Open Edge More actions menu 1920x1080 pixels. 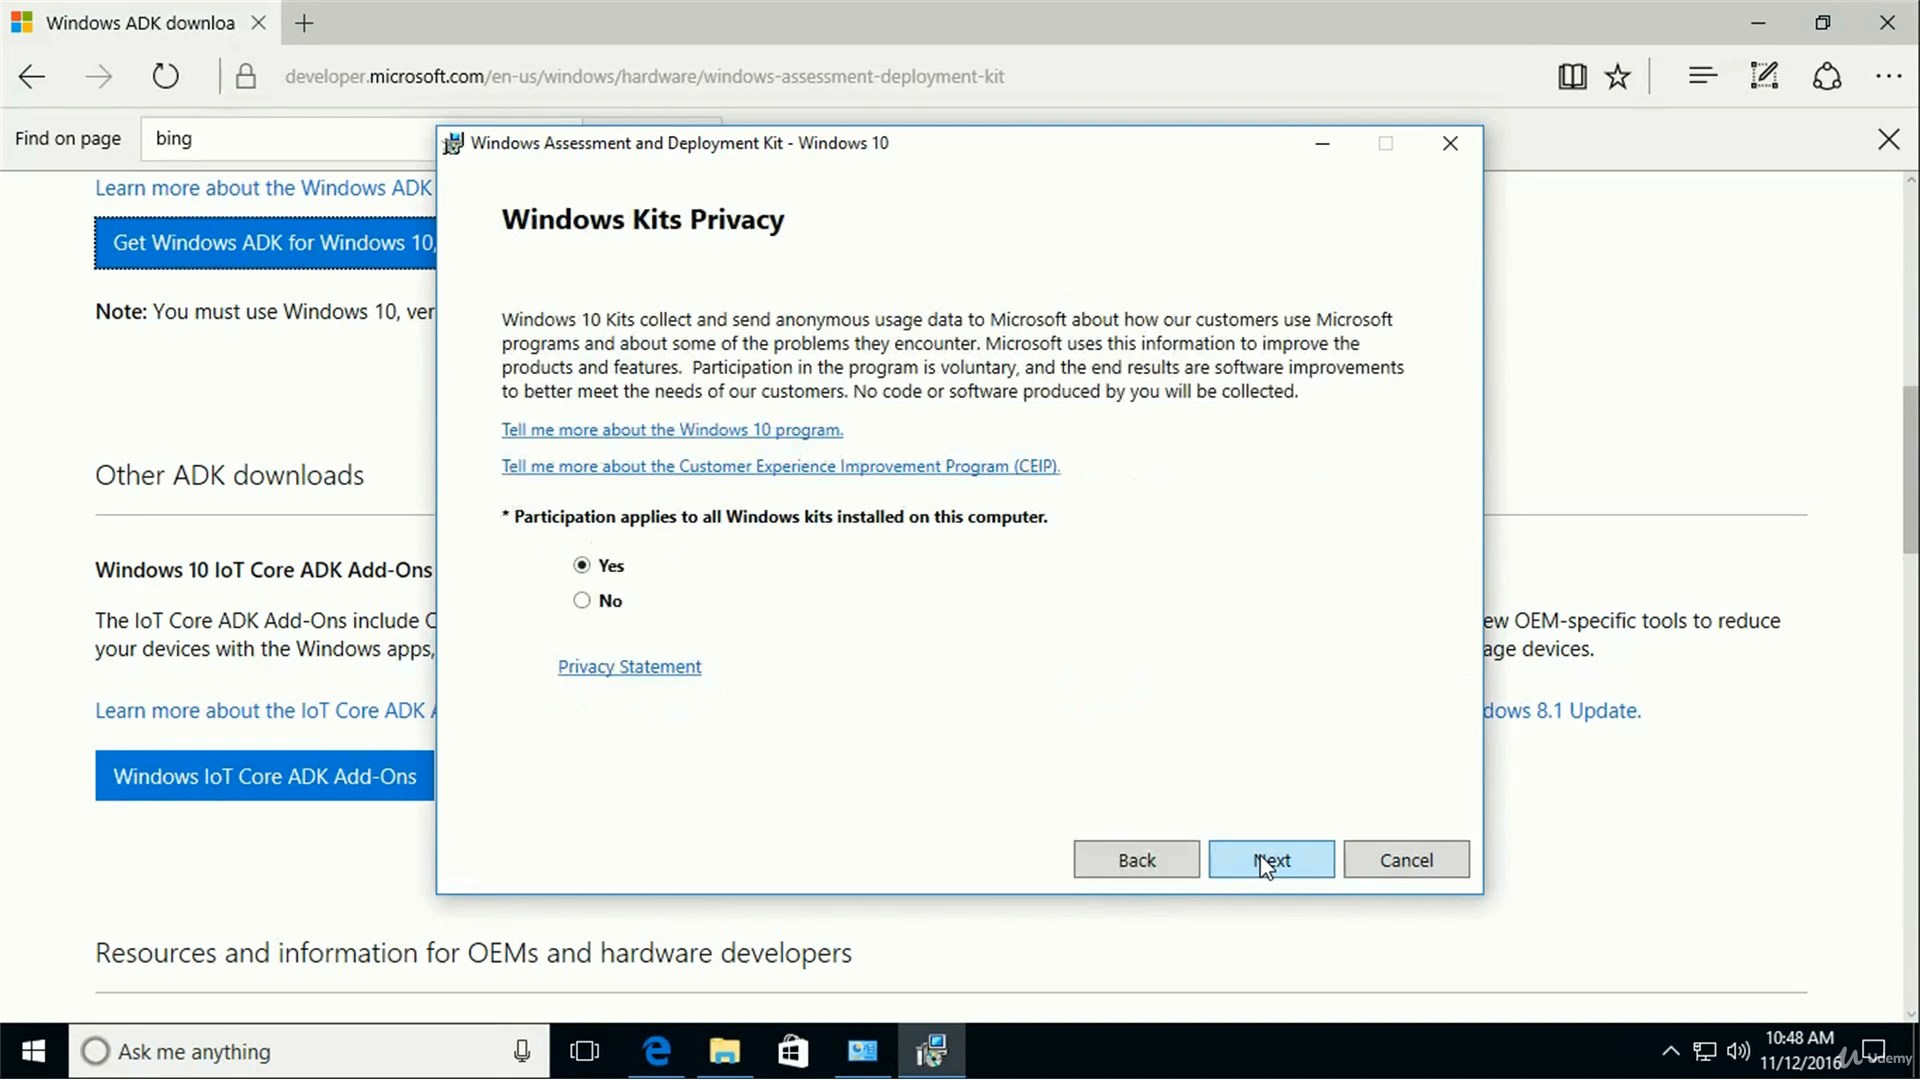tap(1888, 77)
